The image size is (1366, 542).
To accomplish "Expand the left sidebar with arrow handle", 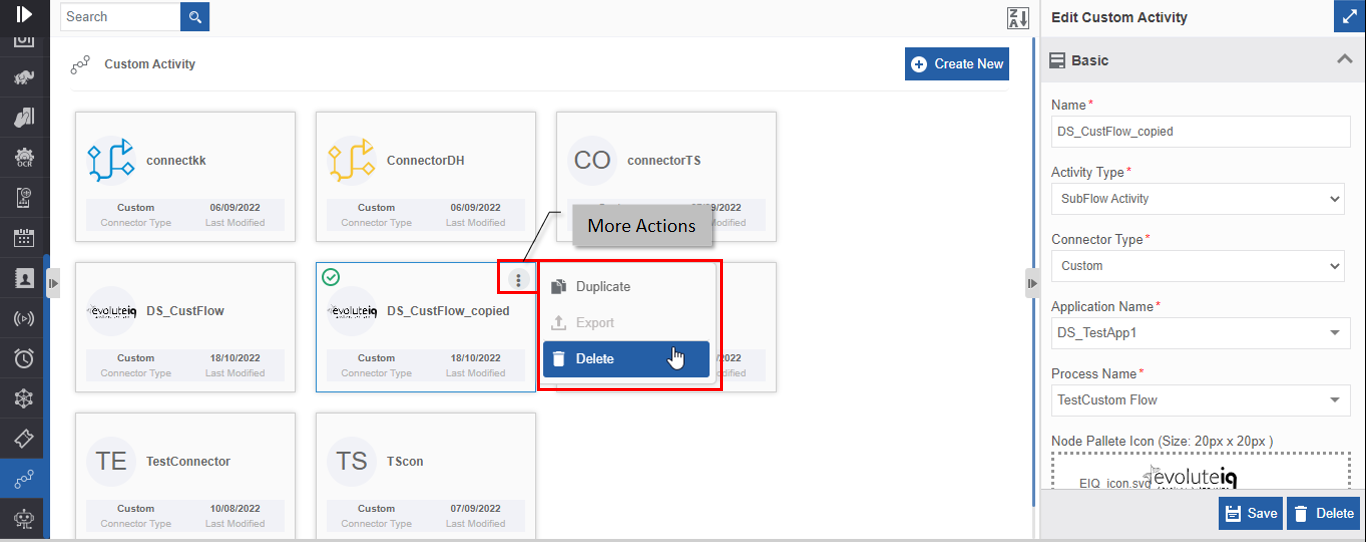I will pyautogui.click(x=54, y=283).
